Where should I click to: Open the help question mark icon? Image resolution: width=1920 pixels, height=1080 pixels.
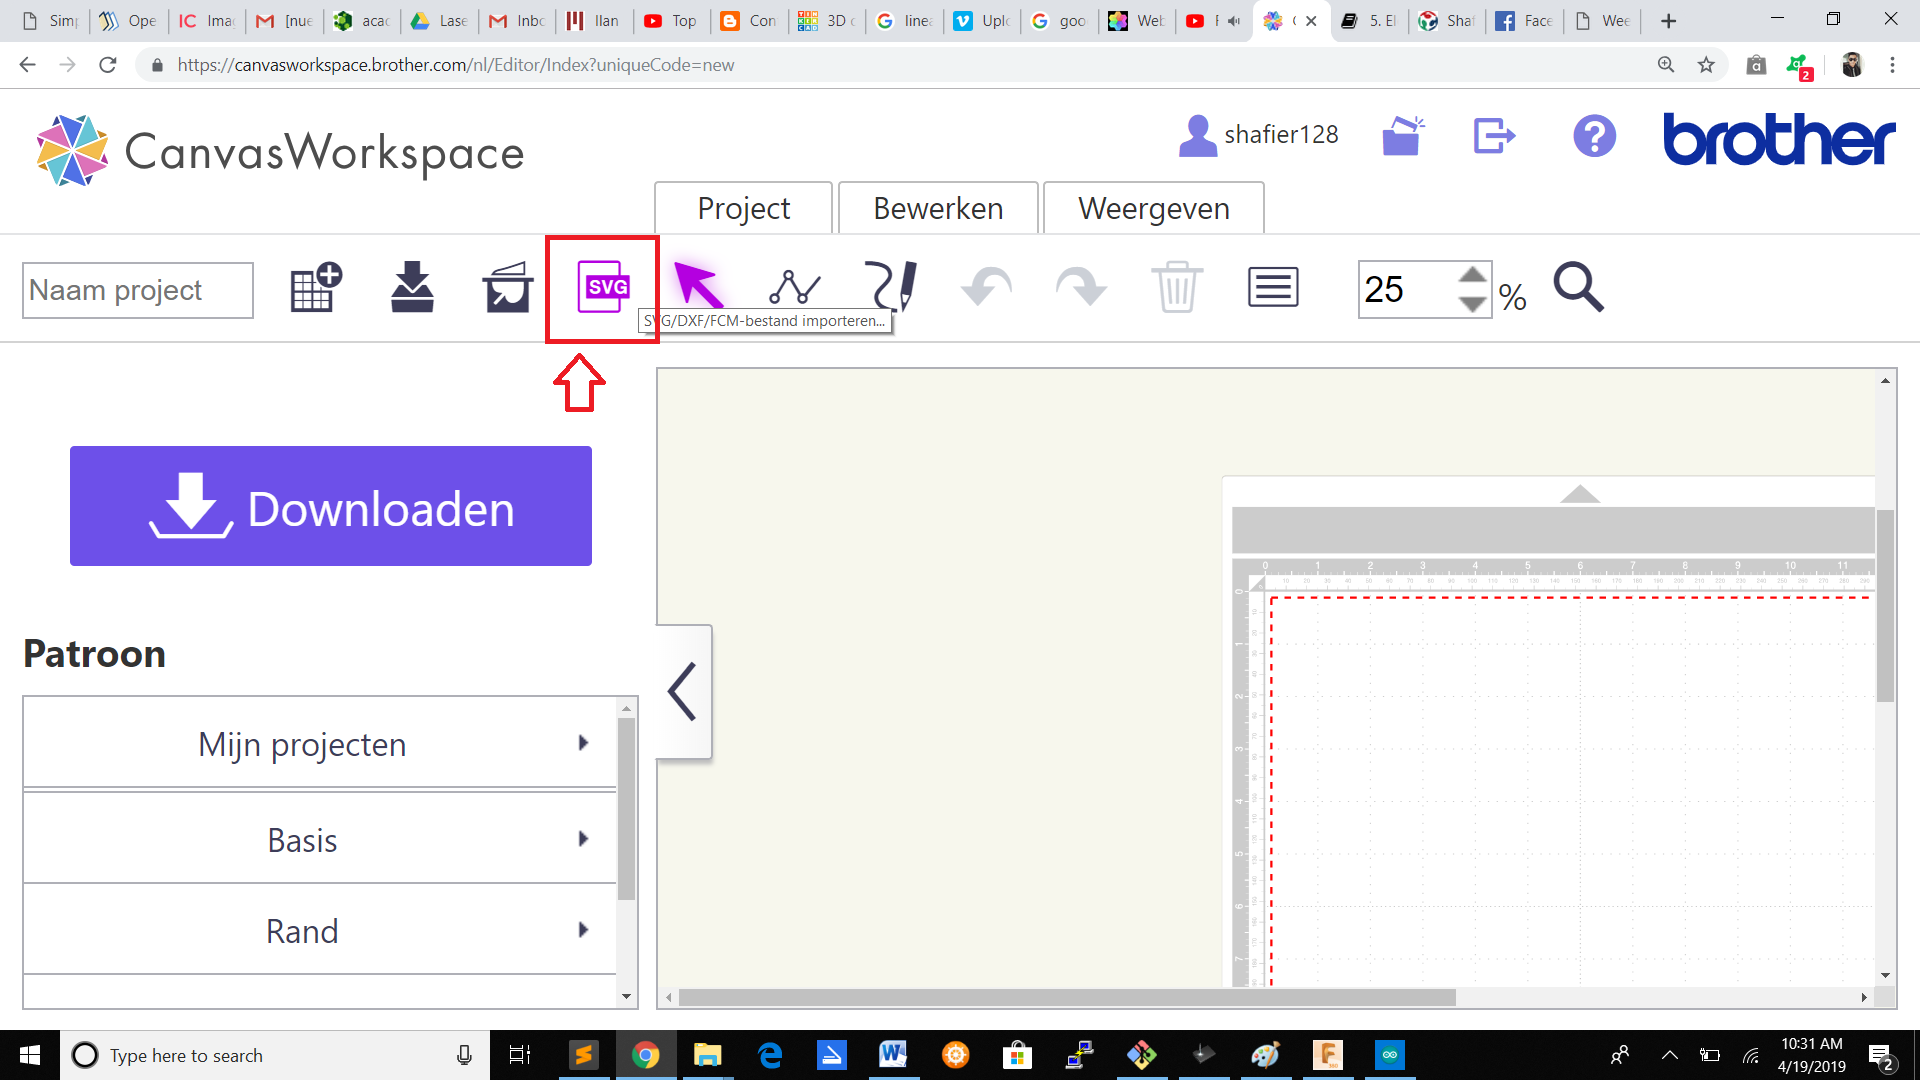click(x=1594, y=135)
